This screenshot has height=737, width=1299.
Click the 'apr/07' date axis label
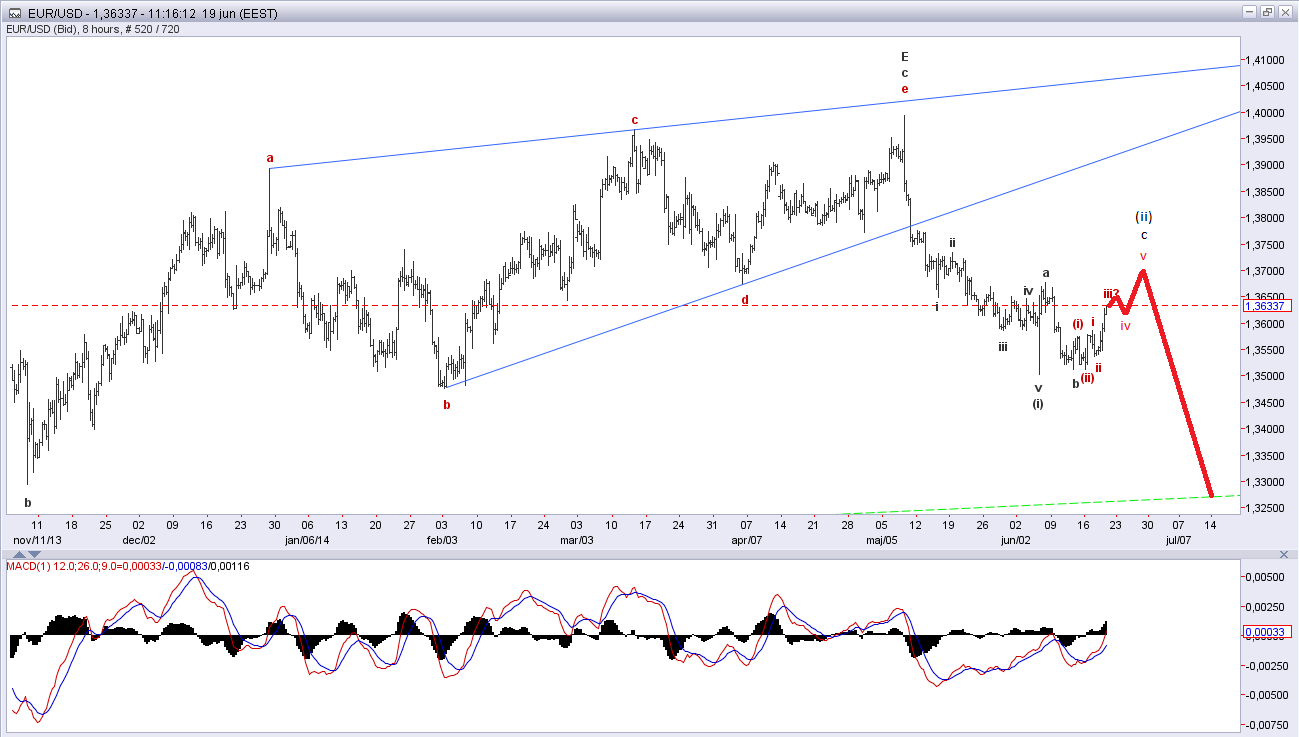tap(748, 540)
